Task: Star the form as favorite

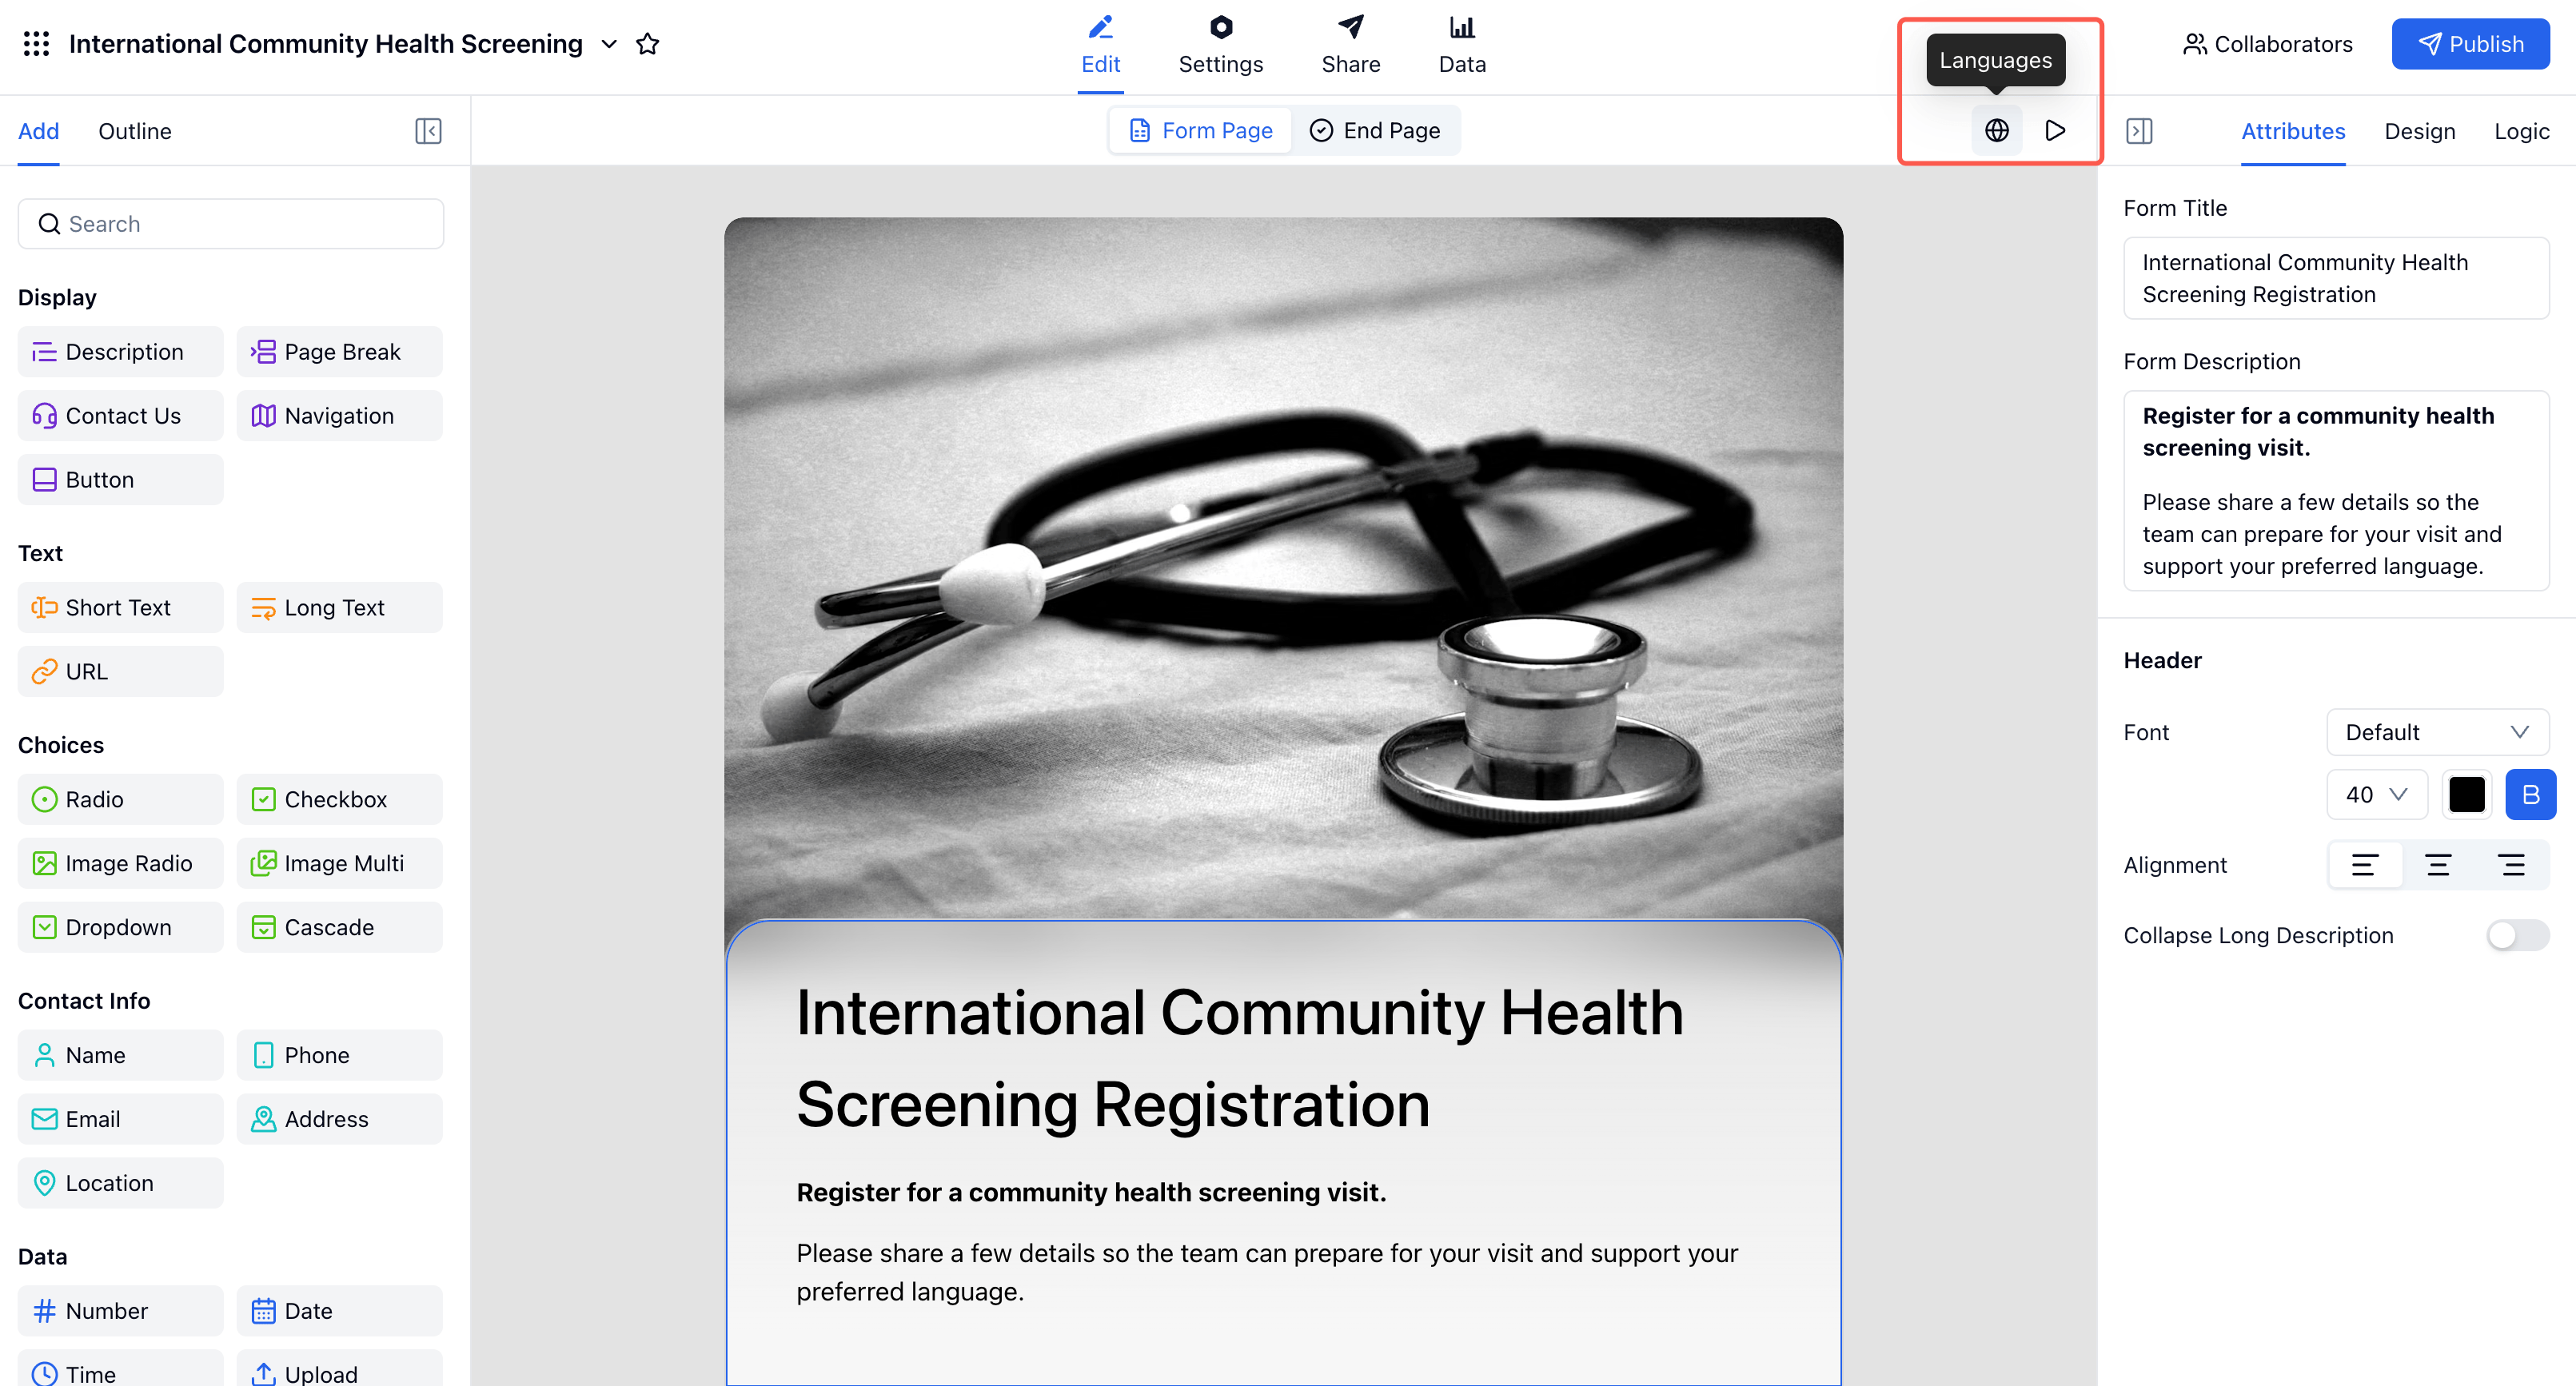Action: pyautogui.click(x=648, y=44)
